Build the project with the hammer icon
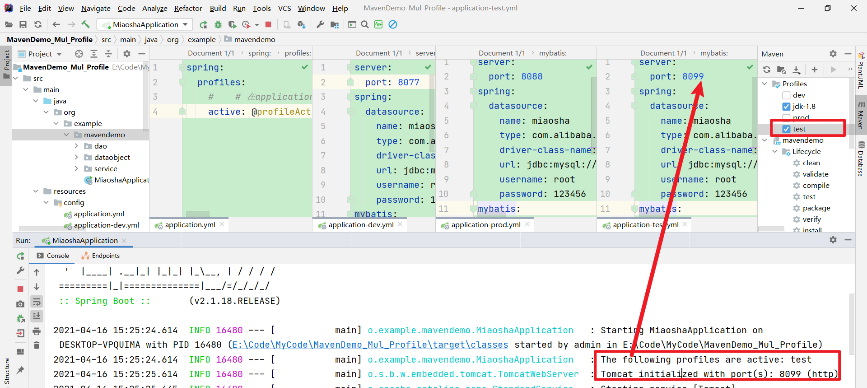The width and height of the screenshot is (867, 388). click(86, 24)
